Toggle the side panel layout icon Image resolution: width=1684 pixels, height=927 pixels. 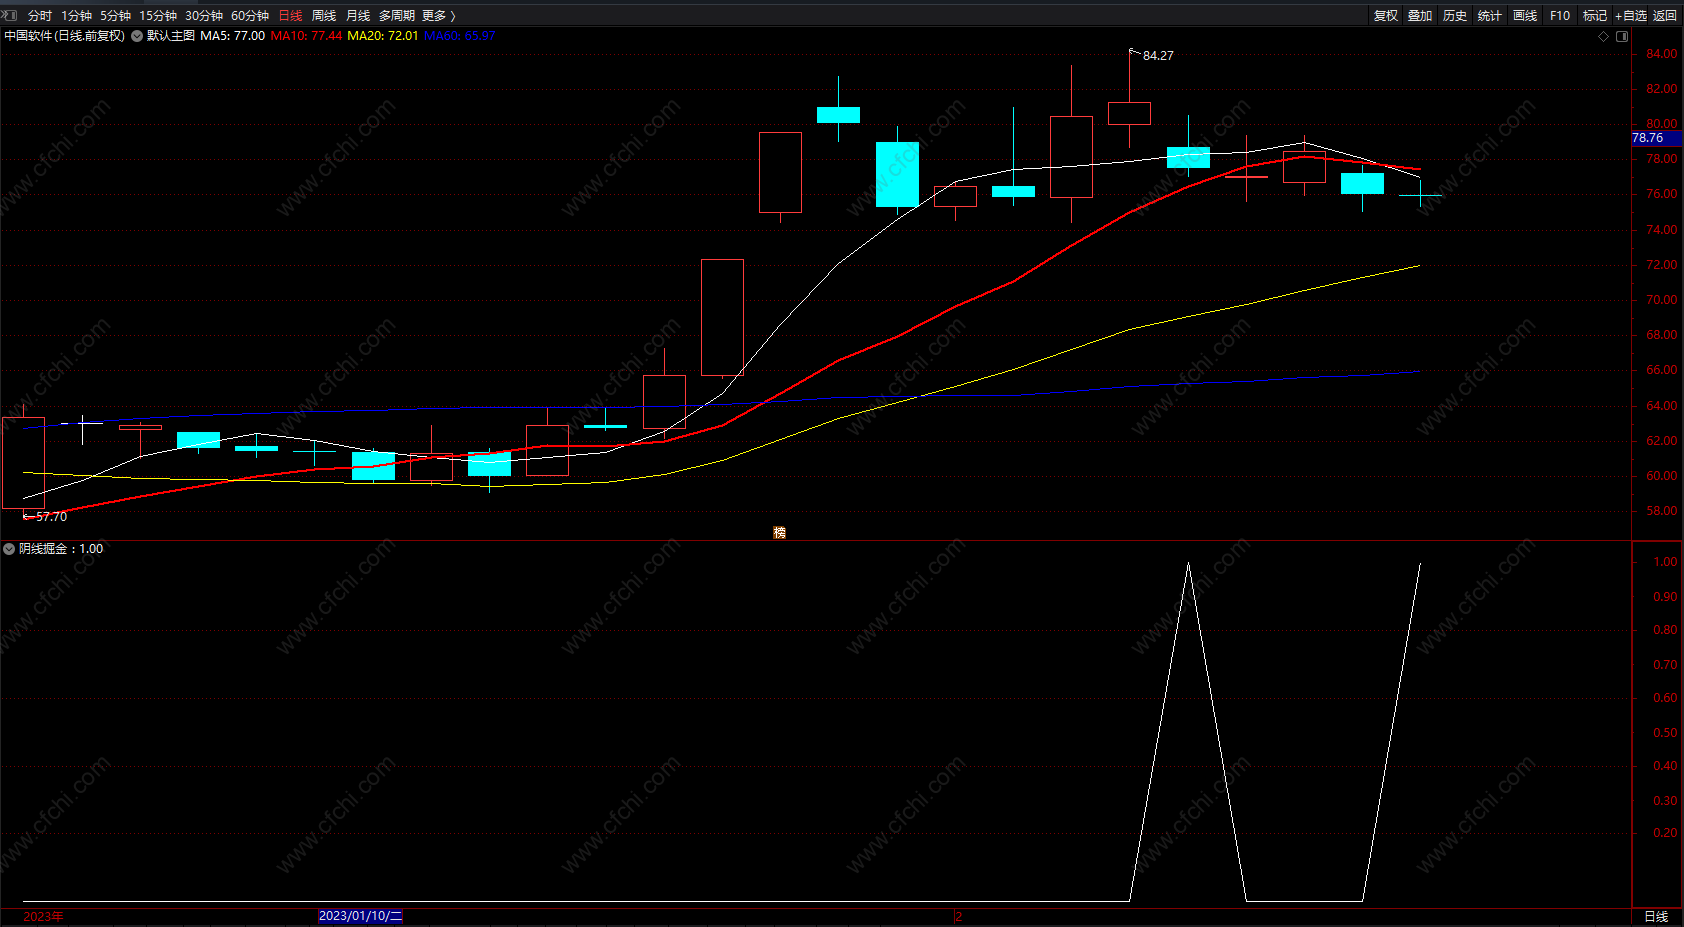tap(1622, 36)
